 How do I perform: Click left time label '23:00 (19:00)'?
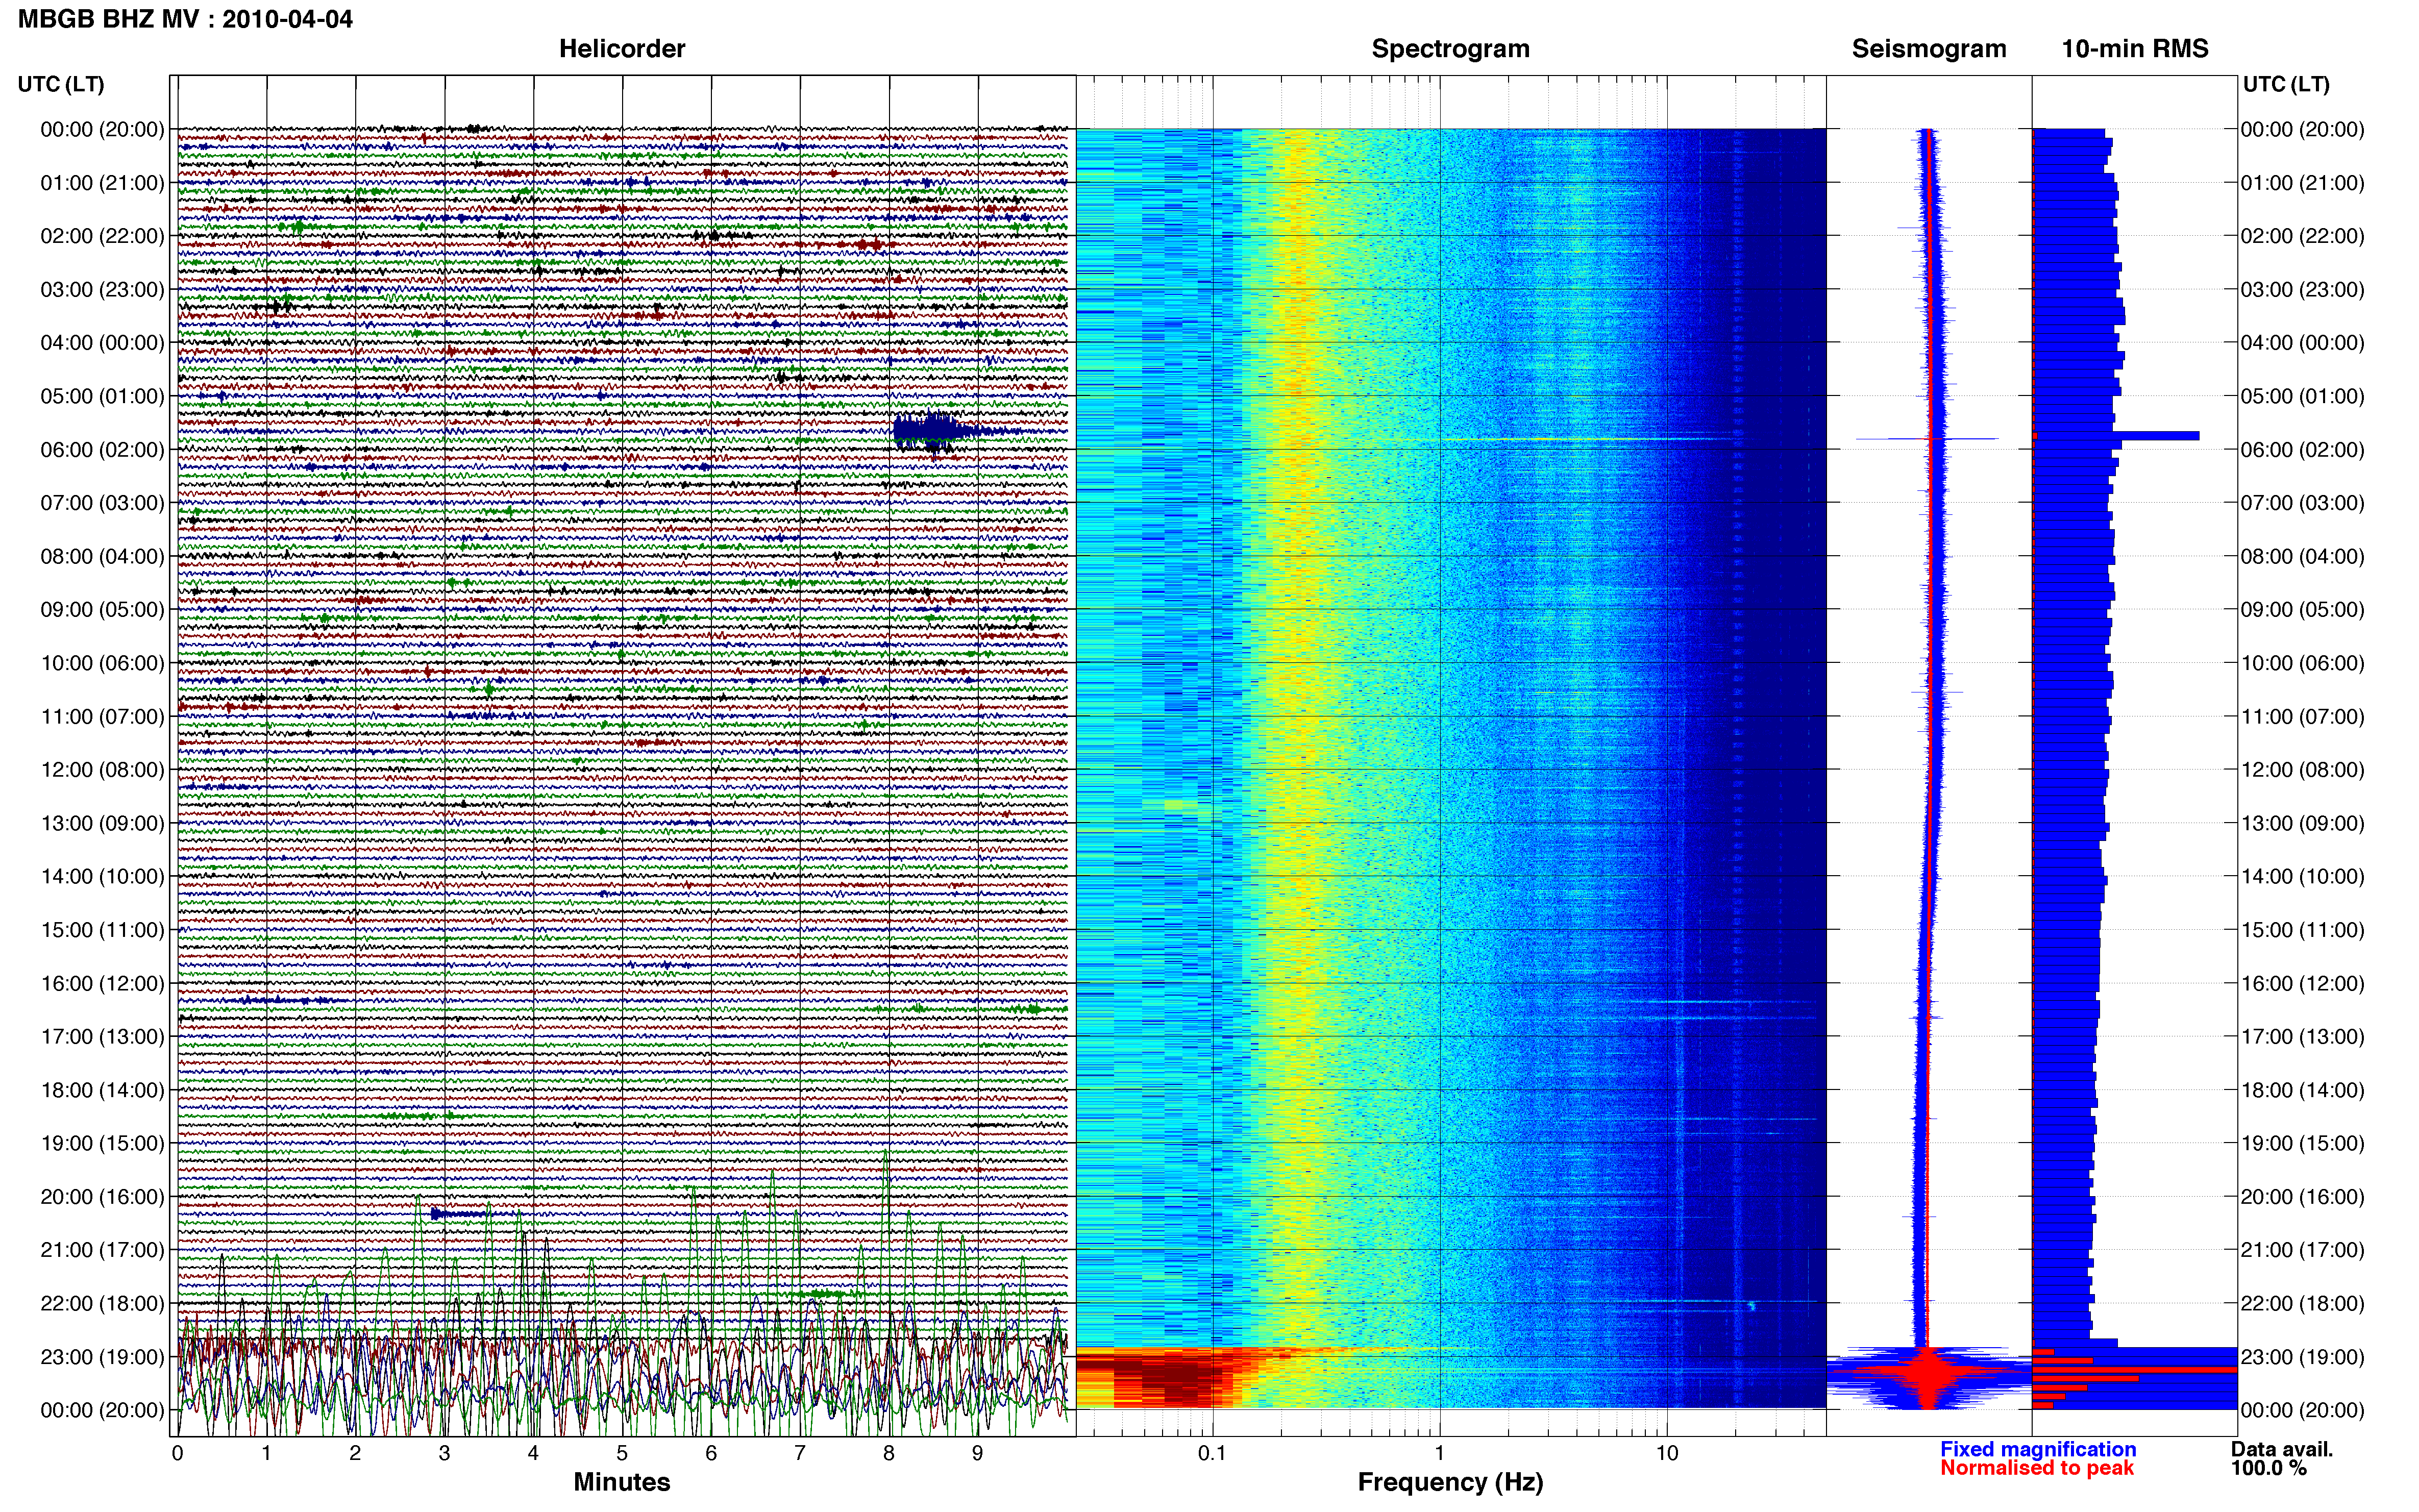pyautogui.click(x=102, y=1357)
